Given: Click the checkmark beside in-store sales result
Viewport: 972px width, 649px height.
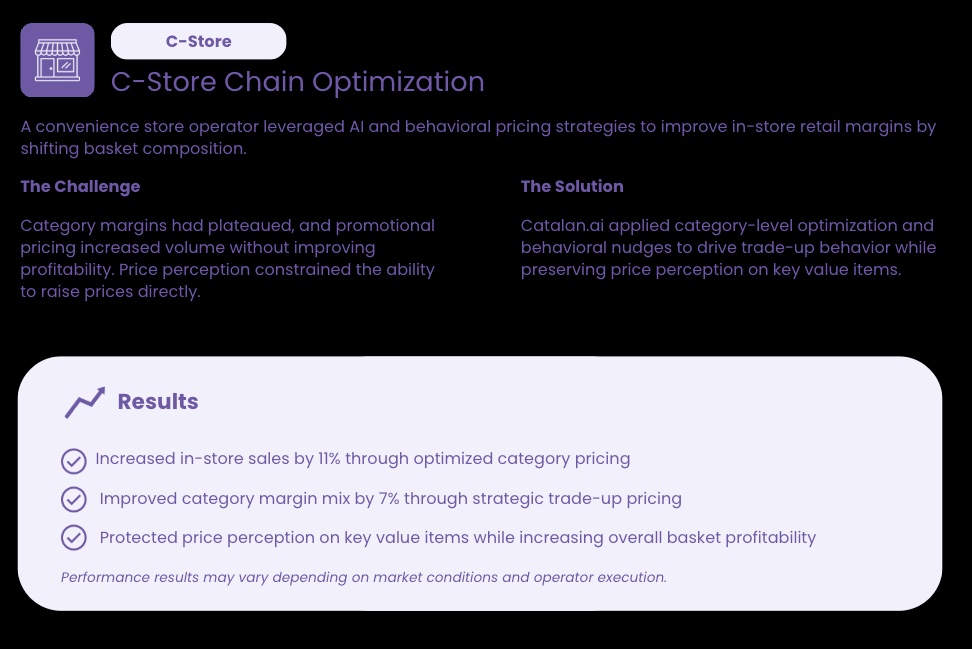Looking at the screenshot, I should (73, 461).
